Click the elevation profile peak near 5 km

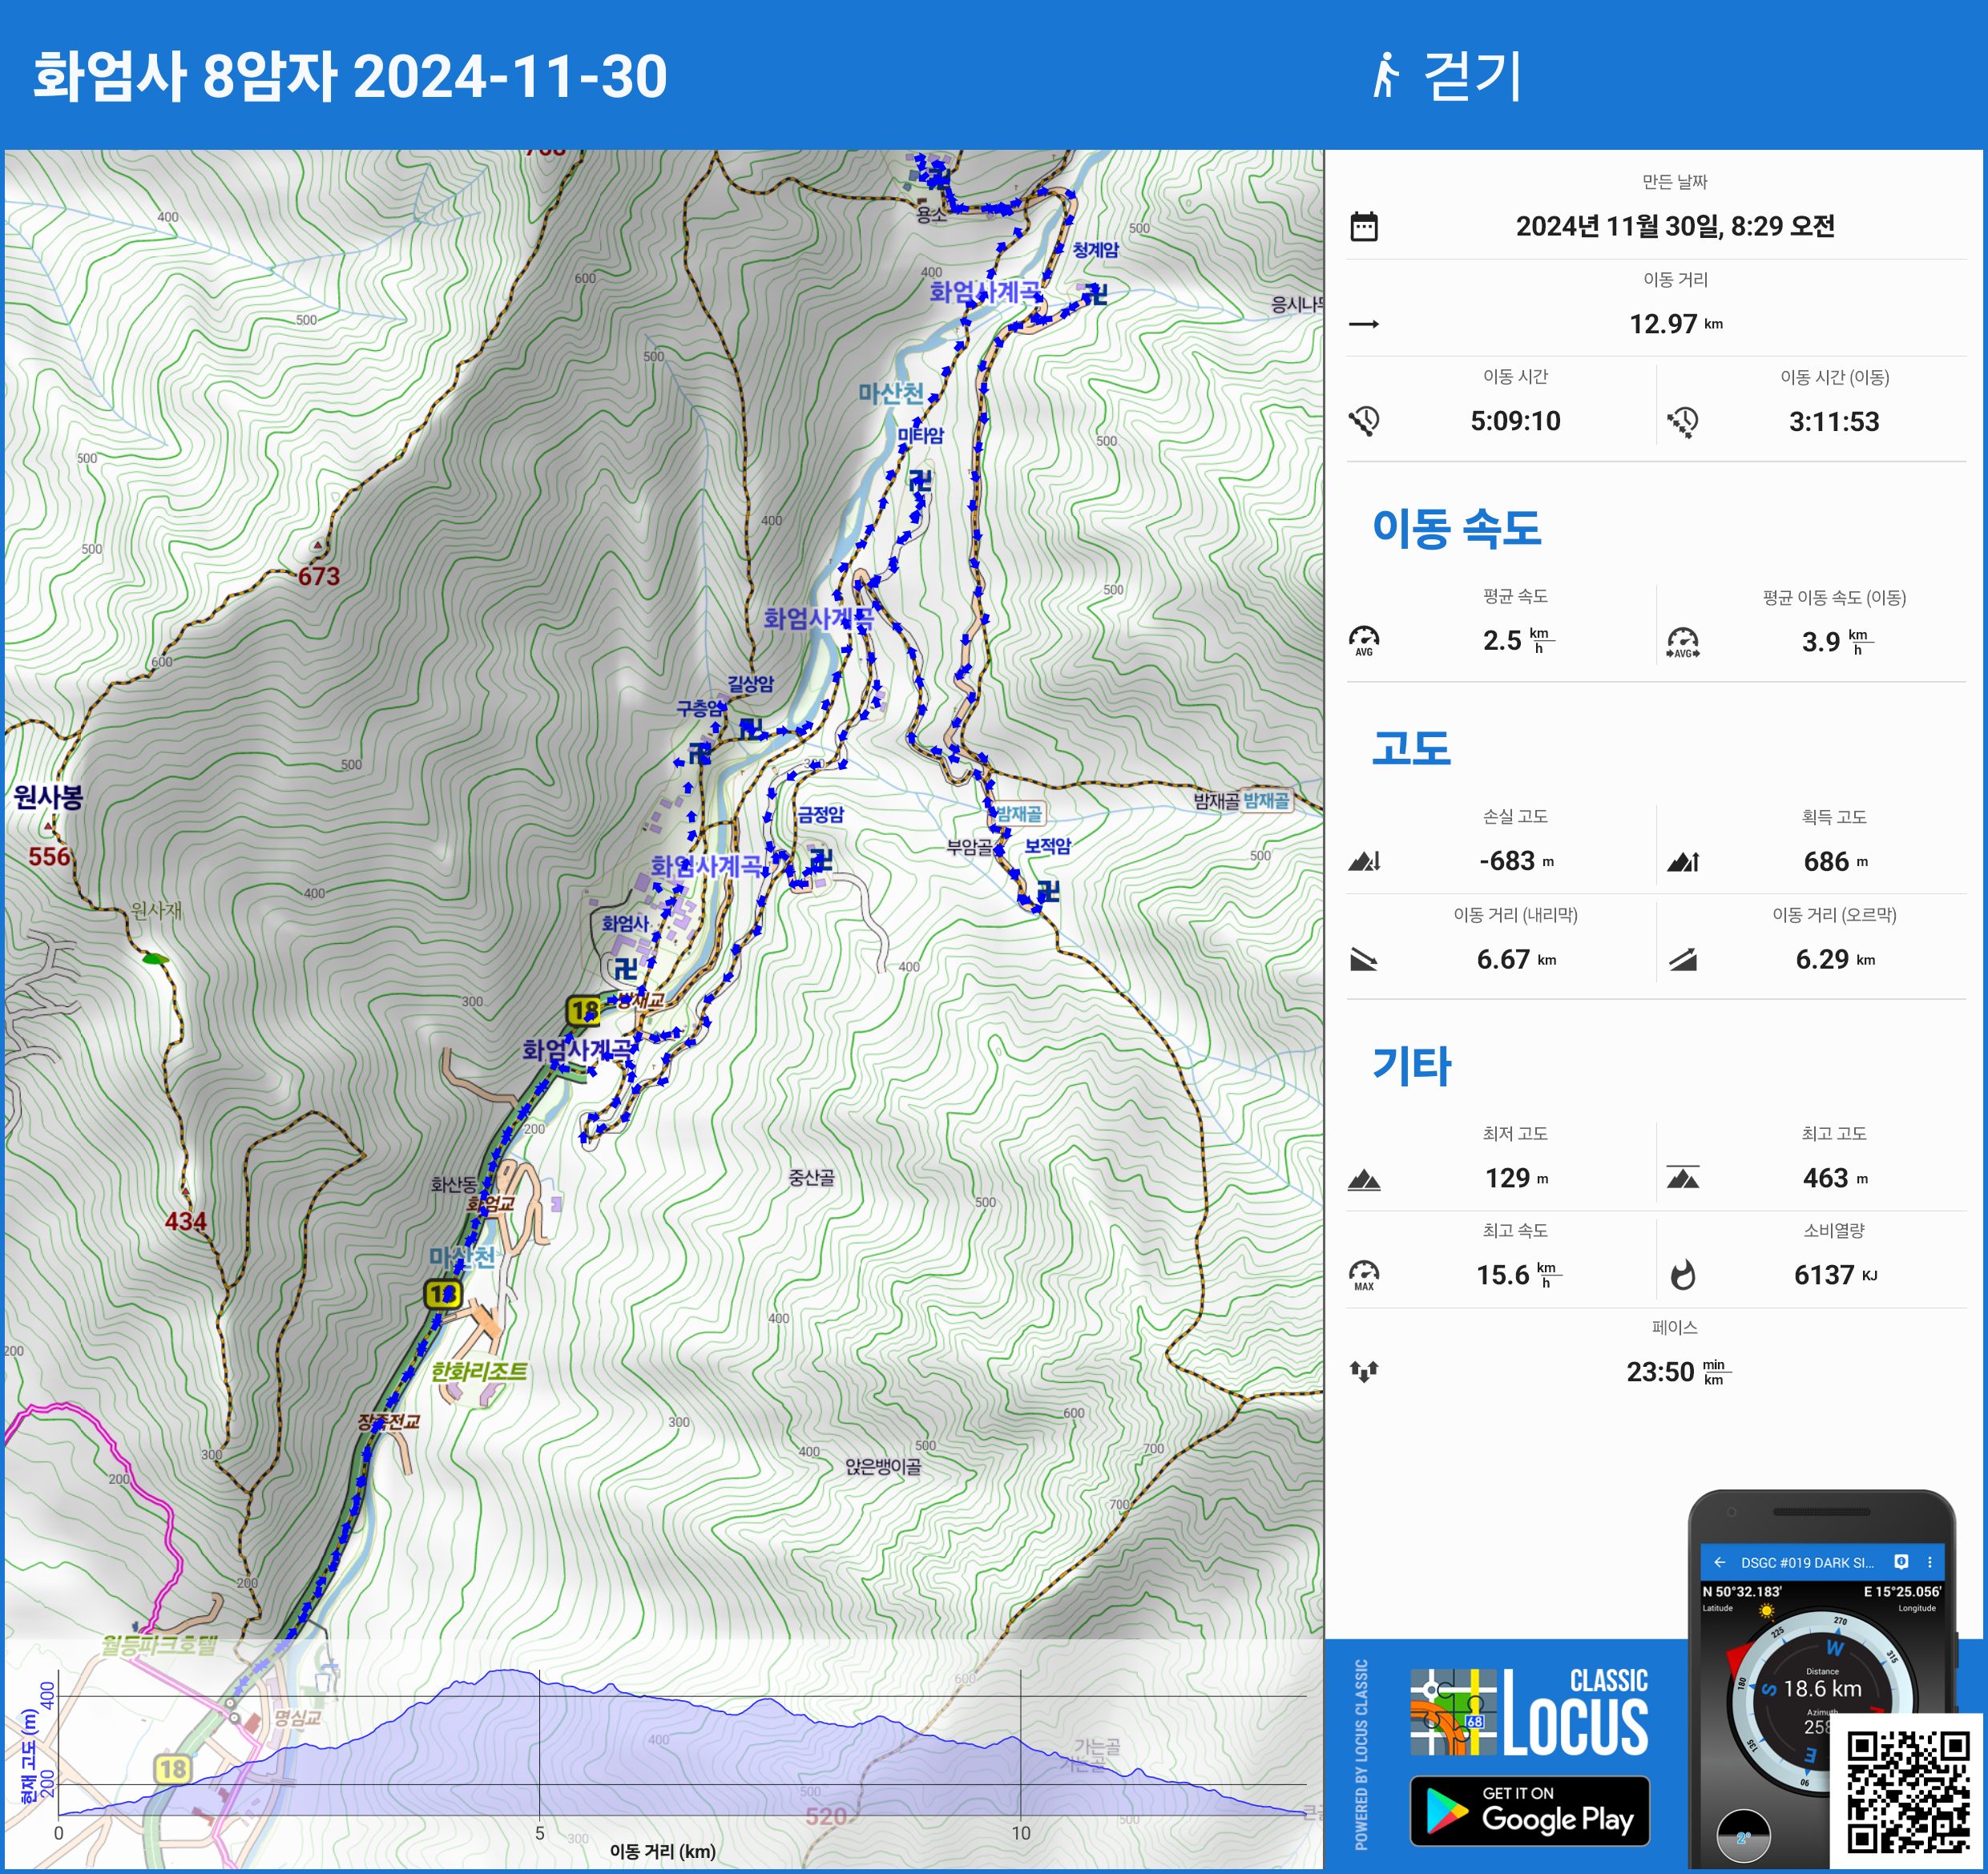point(507,1671)
